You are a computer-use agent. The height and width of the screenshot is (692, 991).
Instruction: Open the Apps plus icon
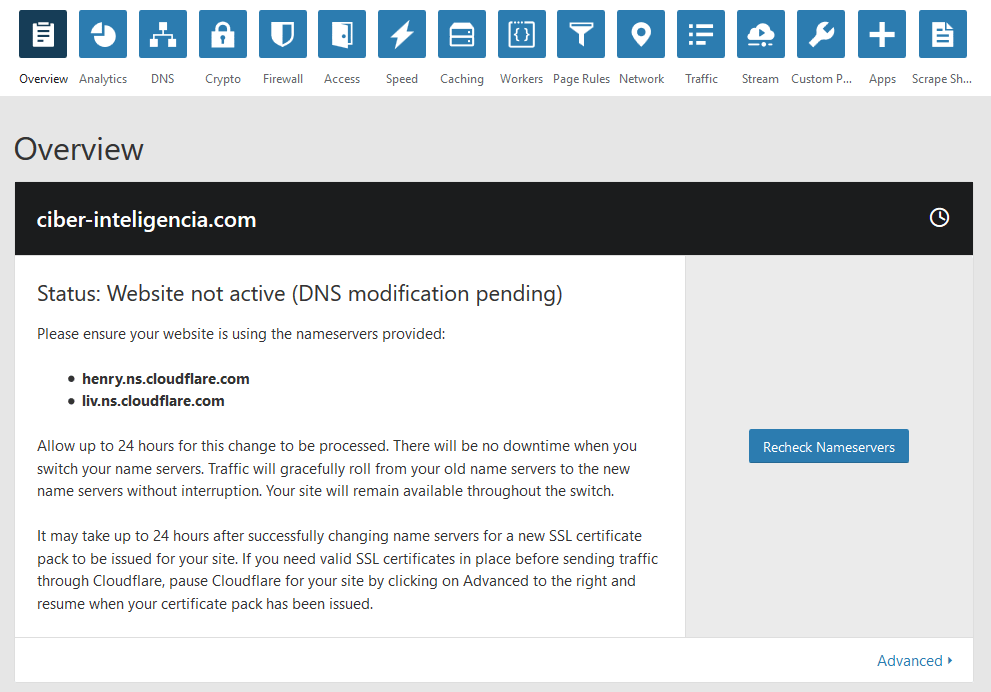click(x=882, y=34)
